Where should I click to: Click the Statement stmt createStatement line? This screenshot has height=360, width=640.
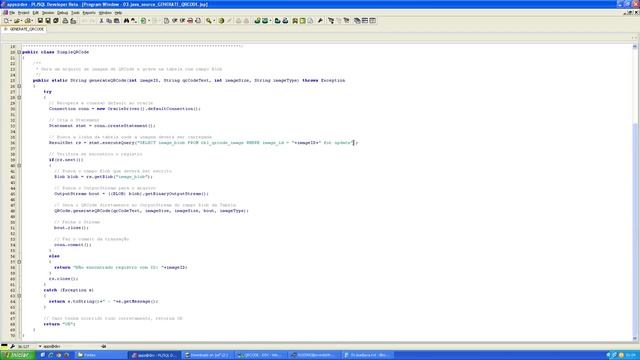[102, 126]
